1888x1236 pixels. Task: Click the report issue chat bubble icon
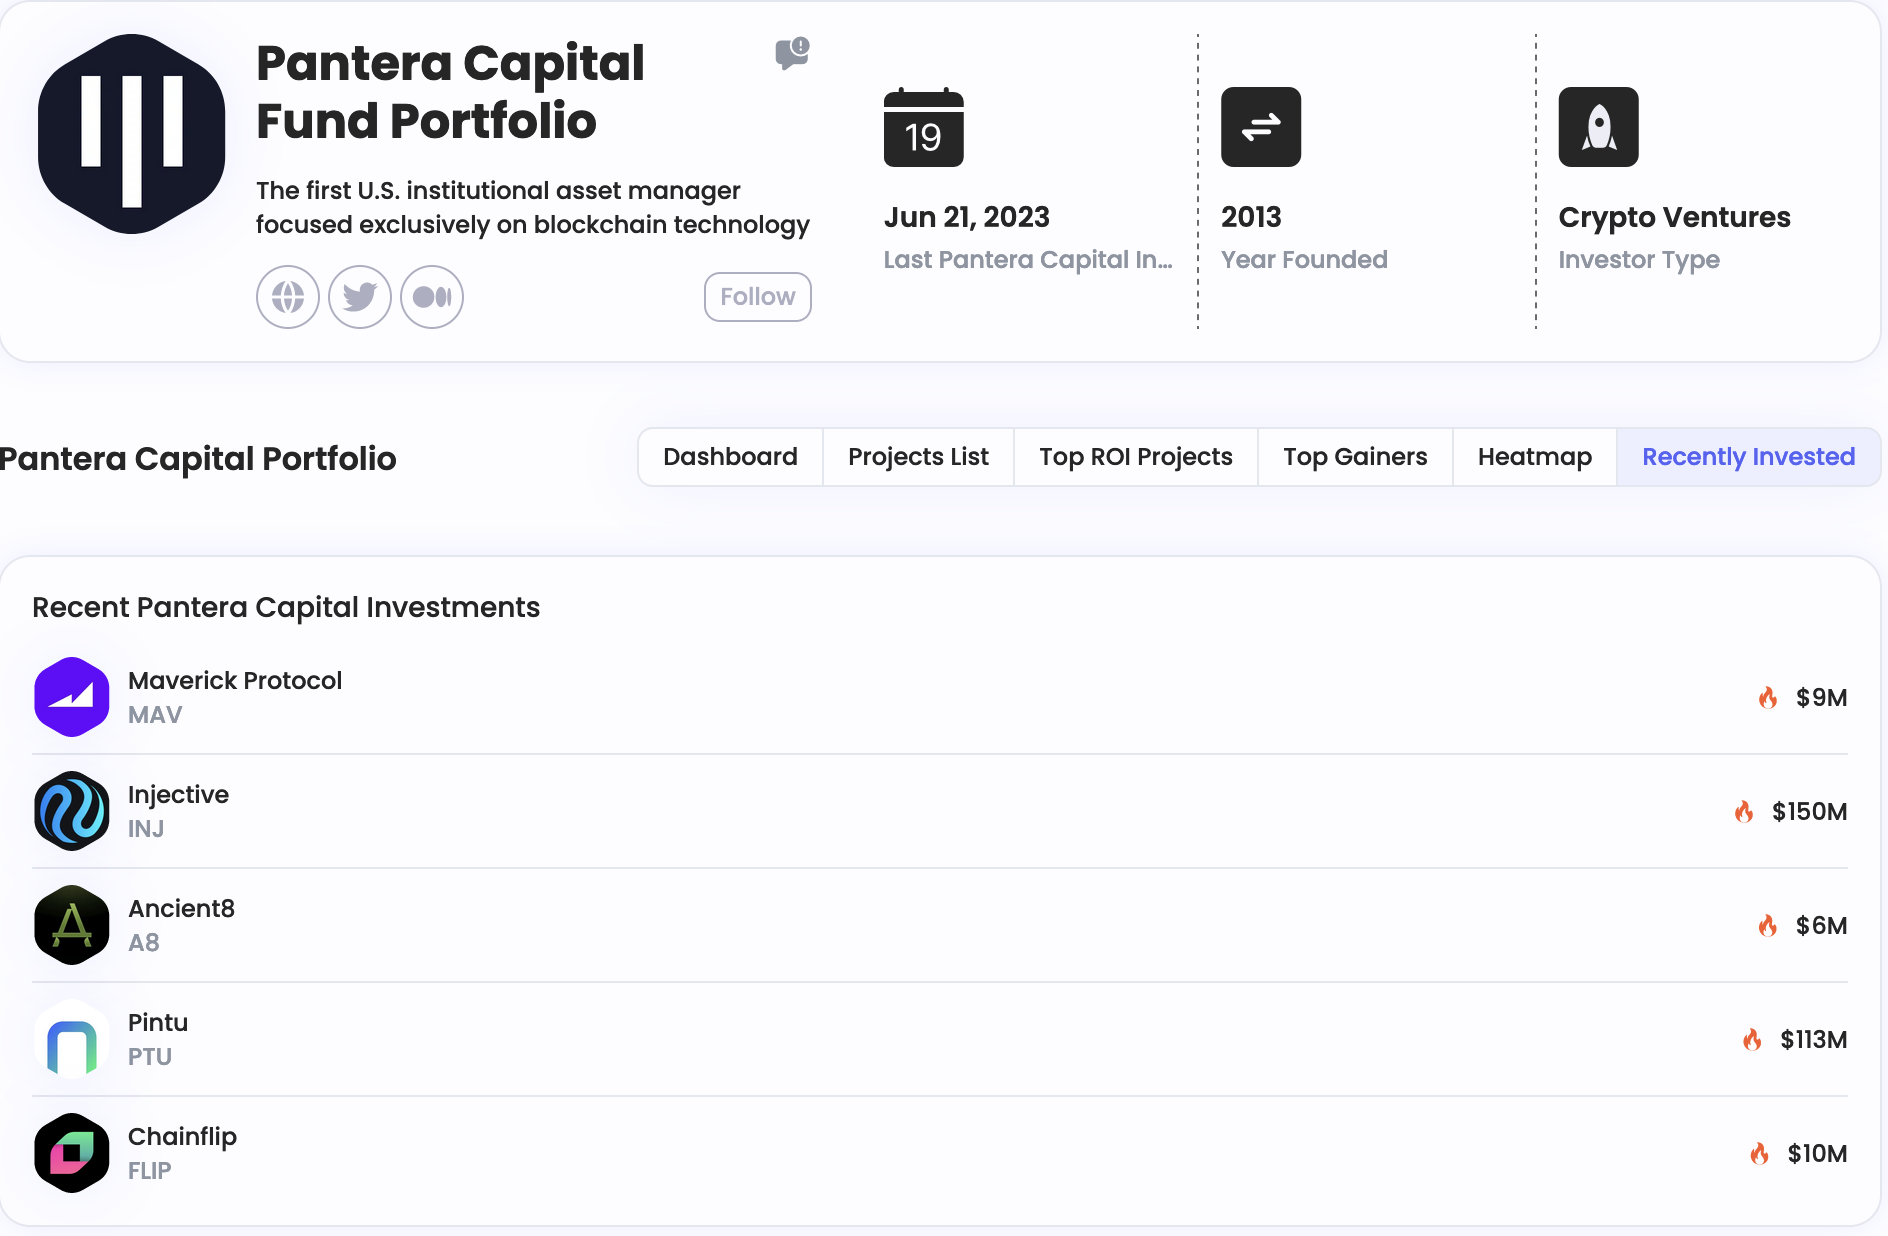point(792,53)
